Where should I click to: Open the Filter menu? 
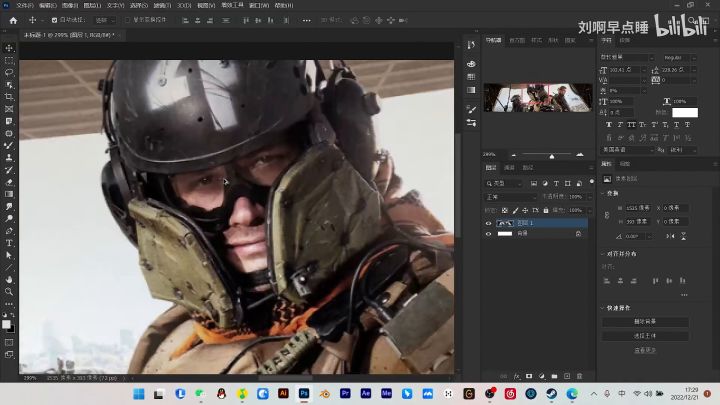pyautogui.click(x=162, y=6)
